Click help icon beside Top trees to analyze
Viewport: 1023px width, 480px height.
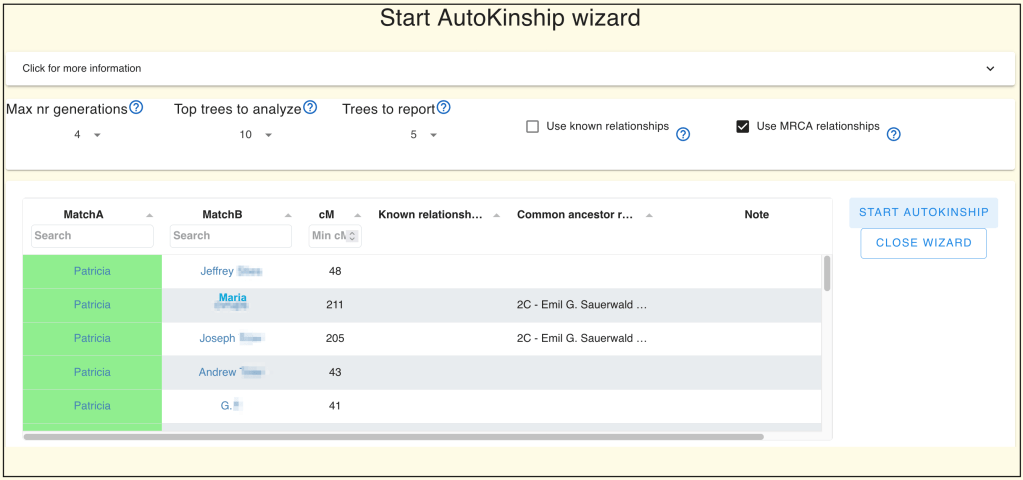point(310,108)
